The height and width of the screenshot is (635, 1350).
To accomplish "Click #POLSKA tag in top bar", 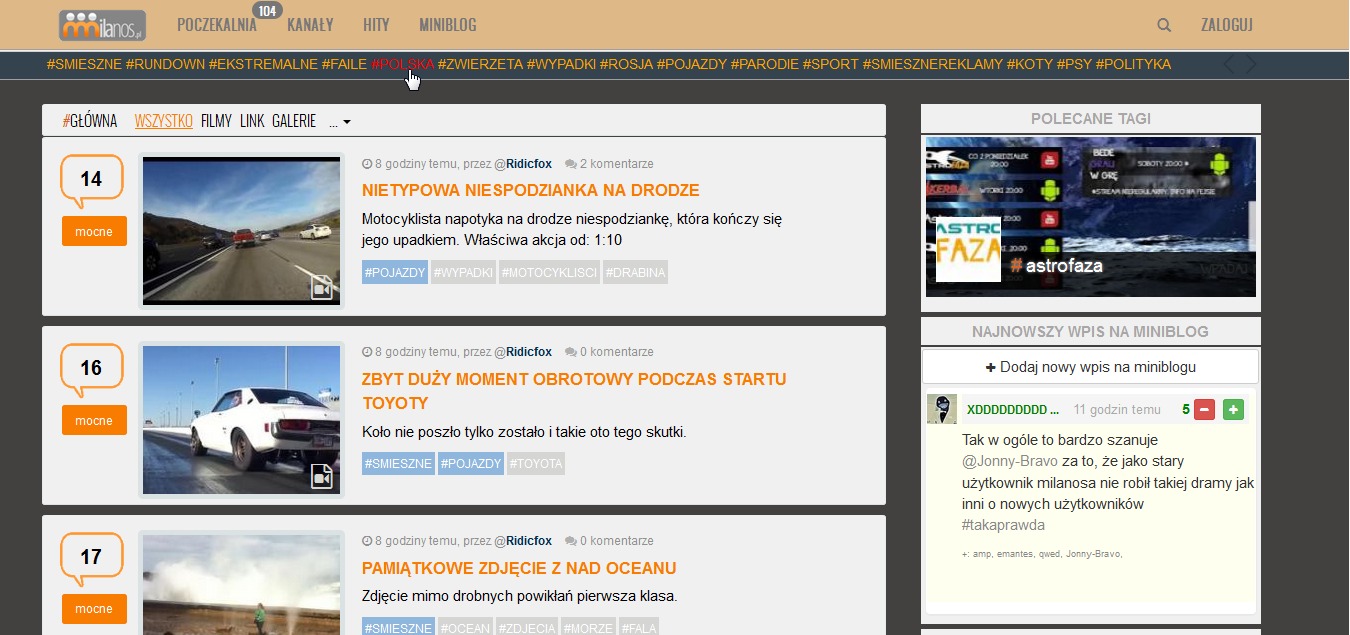I will point(402,64).
